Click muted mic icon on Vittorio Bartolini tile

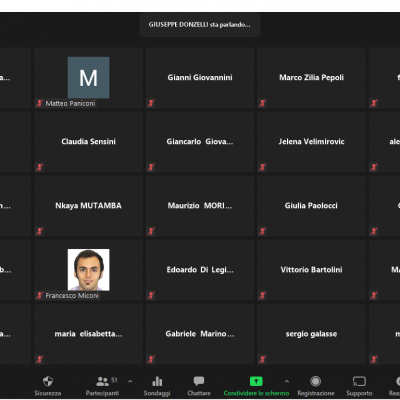pyautogui.click(x=262, y=295)
